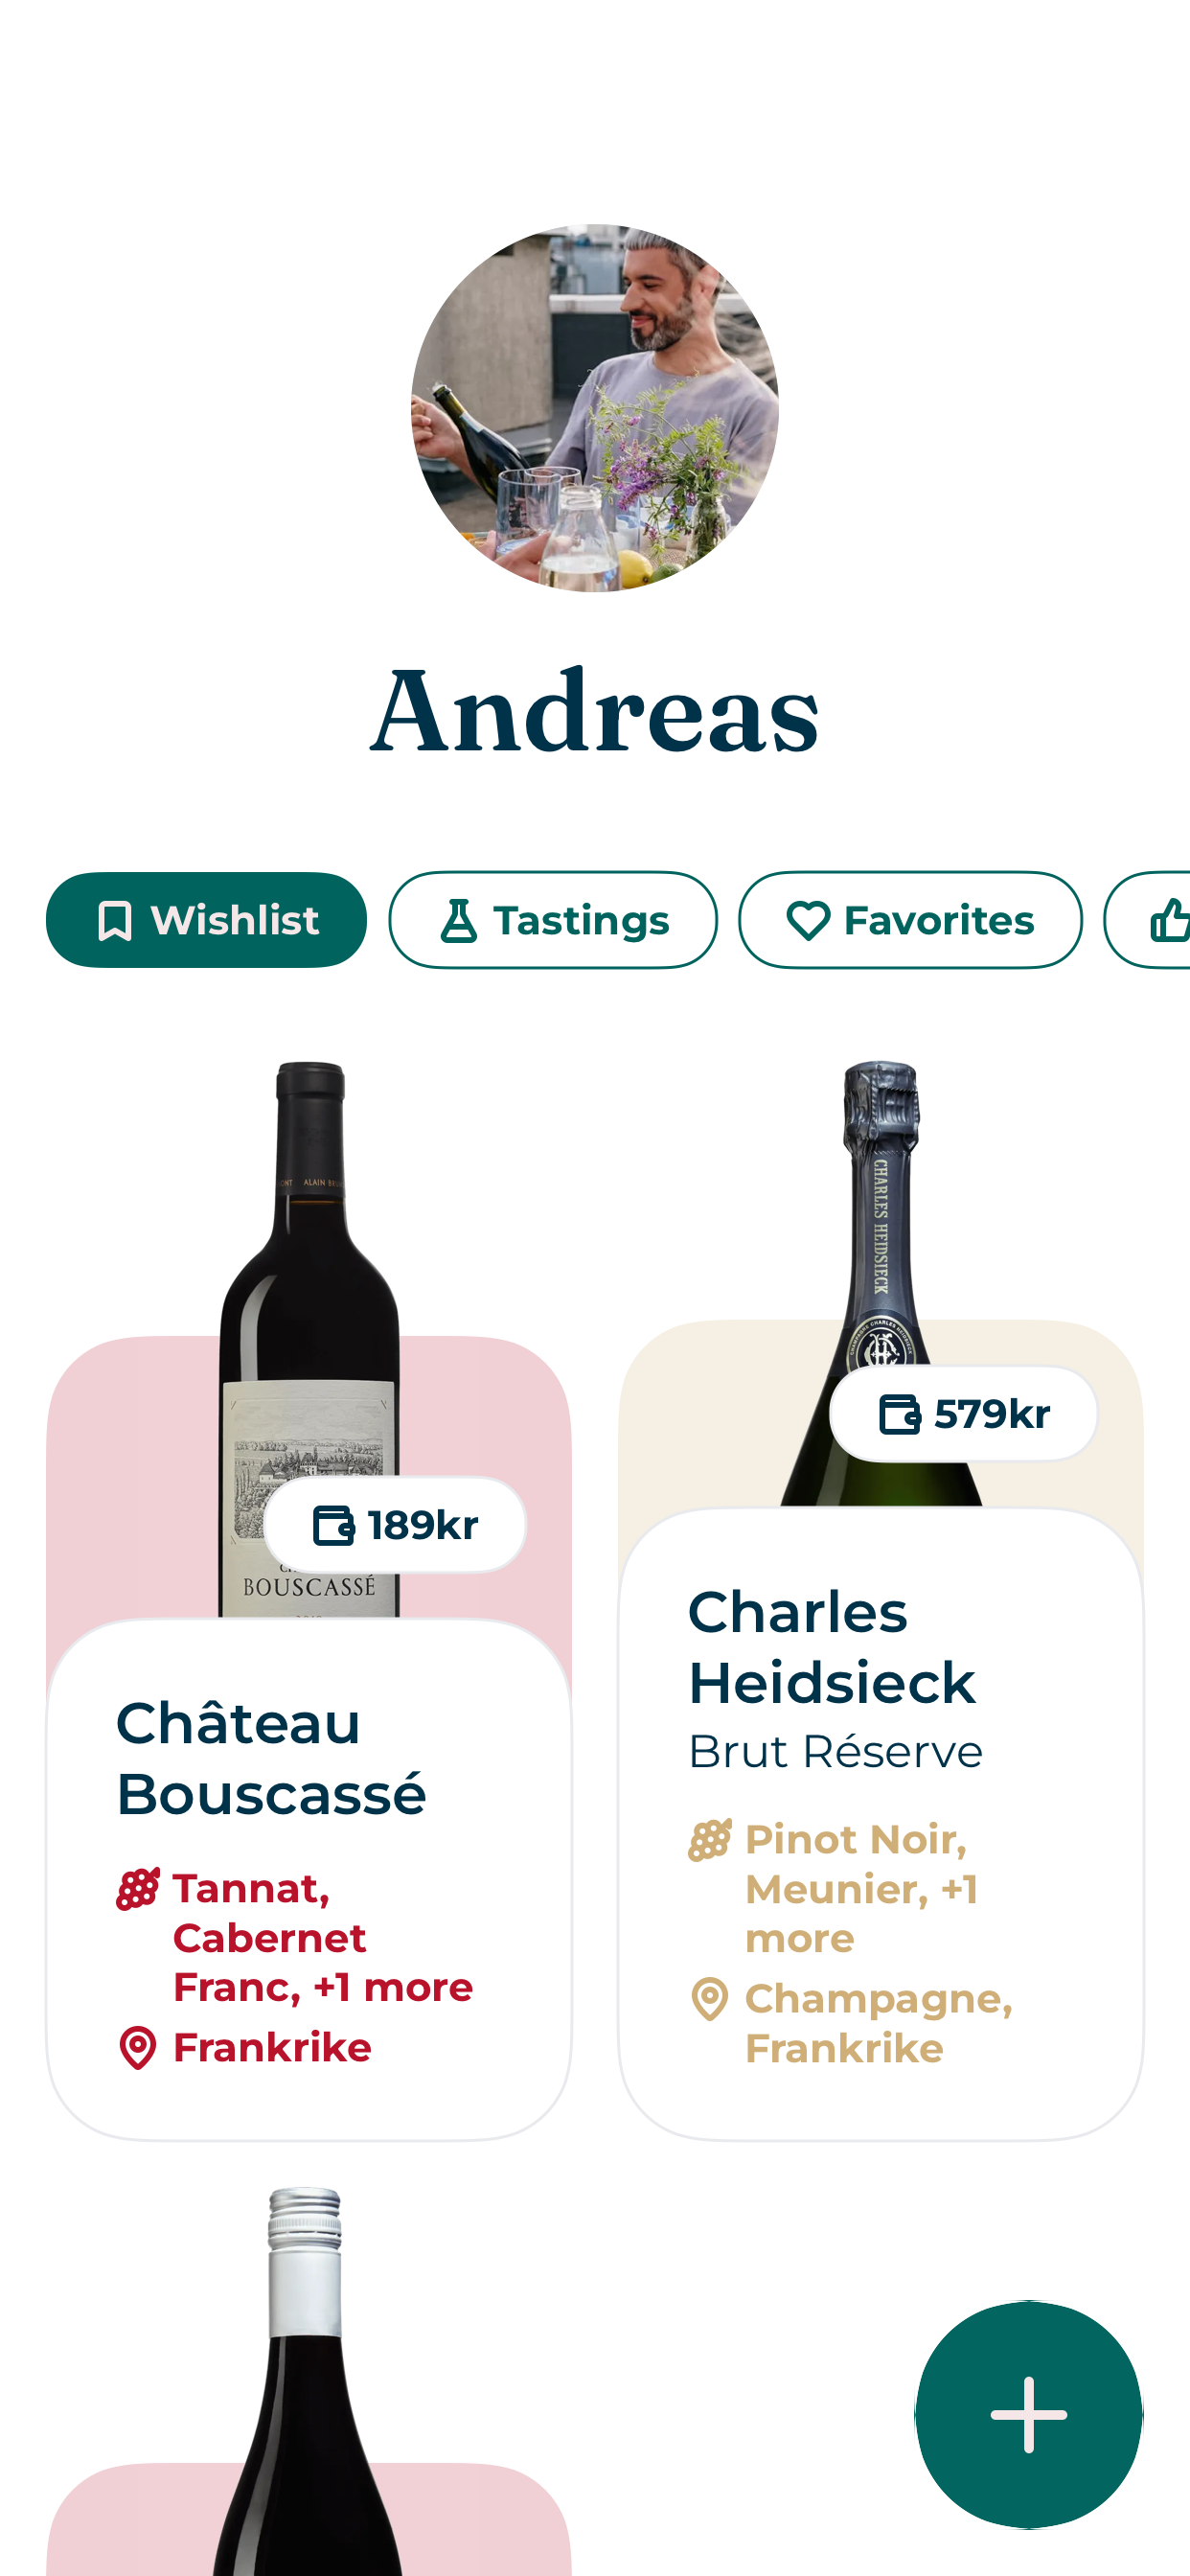Tap the 579kr price badge
The width and height of the screenshot is (1190, 2576).
[x=963, y=1415]
